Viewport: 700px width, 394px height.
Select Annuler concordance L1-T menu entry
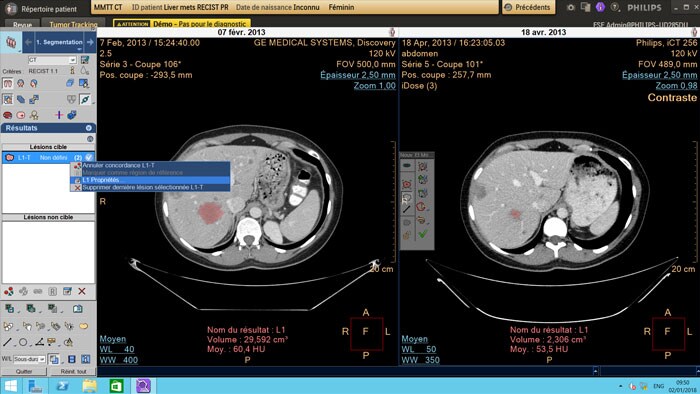(x=150, y=165)
